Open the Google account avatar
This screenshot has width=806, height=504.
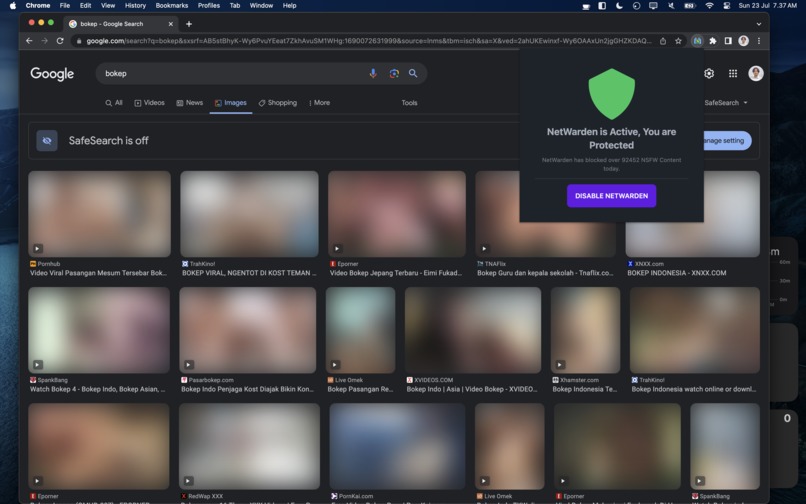click(756, 74)
